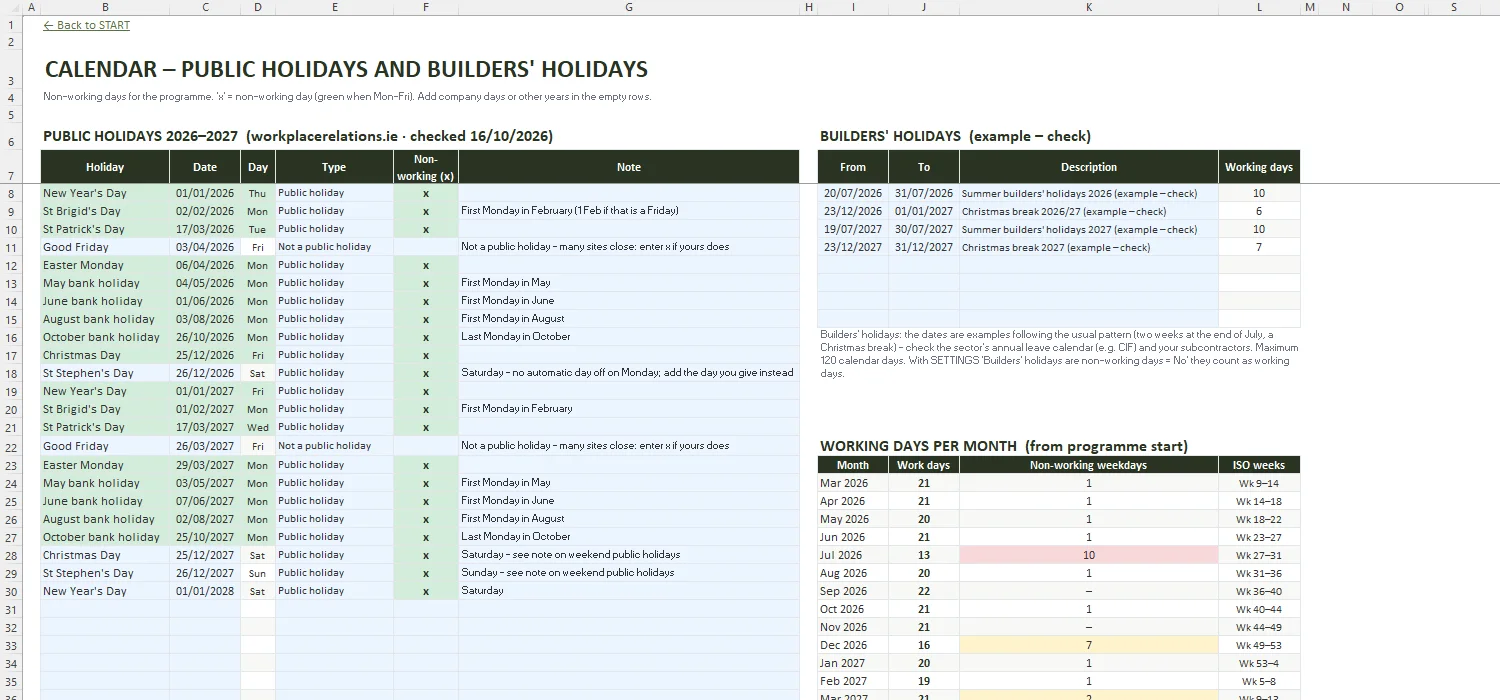
Task: Click Dec 2026 non-working weekdays value 7
Action: click(x=1089, y=645)
